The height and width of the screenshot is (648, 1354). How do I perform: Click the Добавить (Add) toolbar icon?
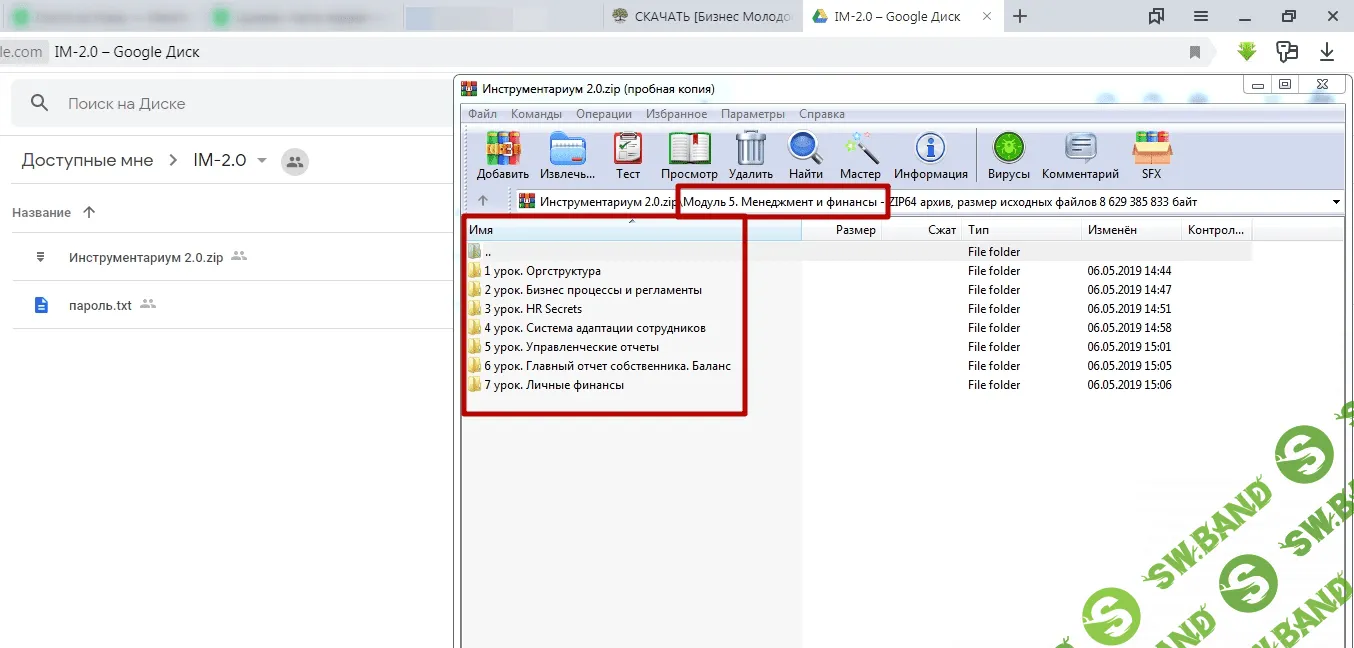tap(503, 150)
